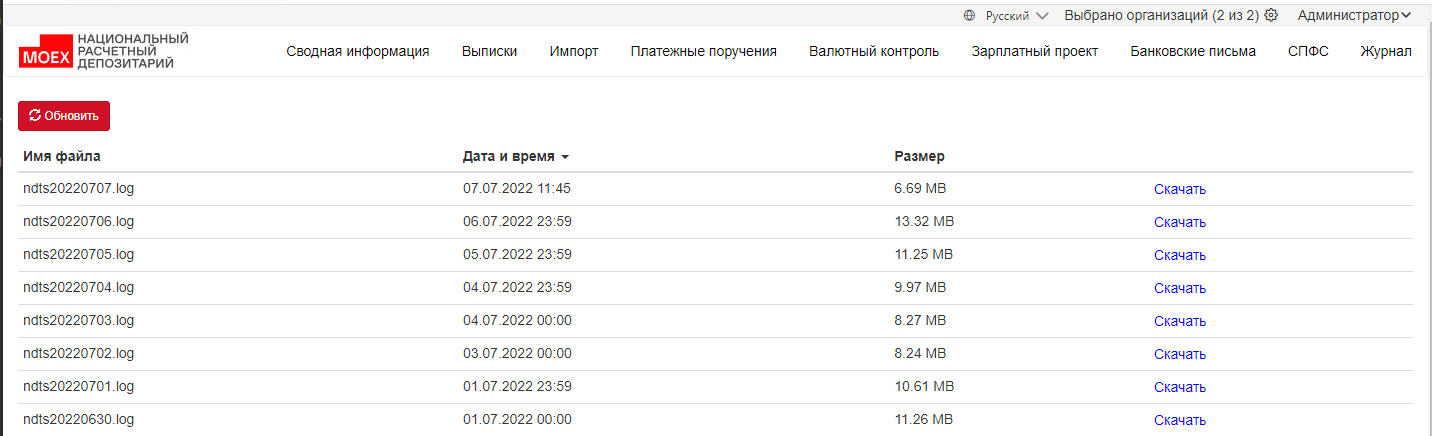Open Платежные поручения menu
The image size is (1432, 436).
click(x=704, y=51)
